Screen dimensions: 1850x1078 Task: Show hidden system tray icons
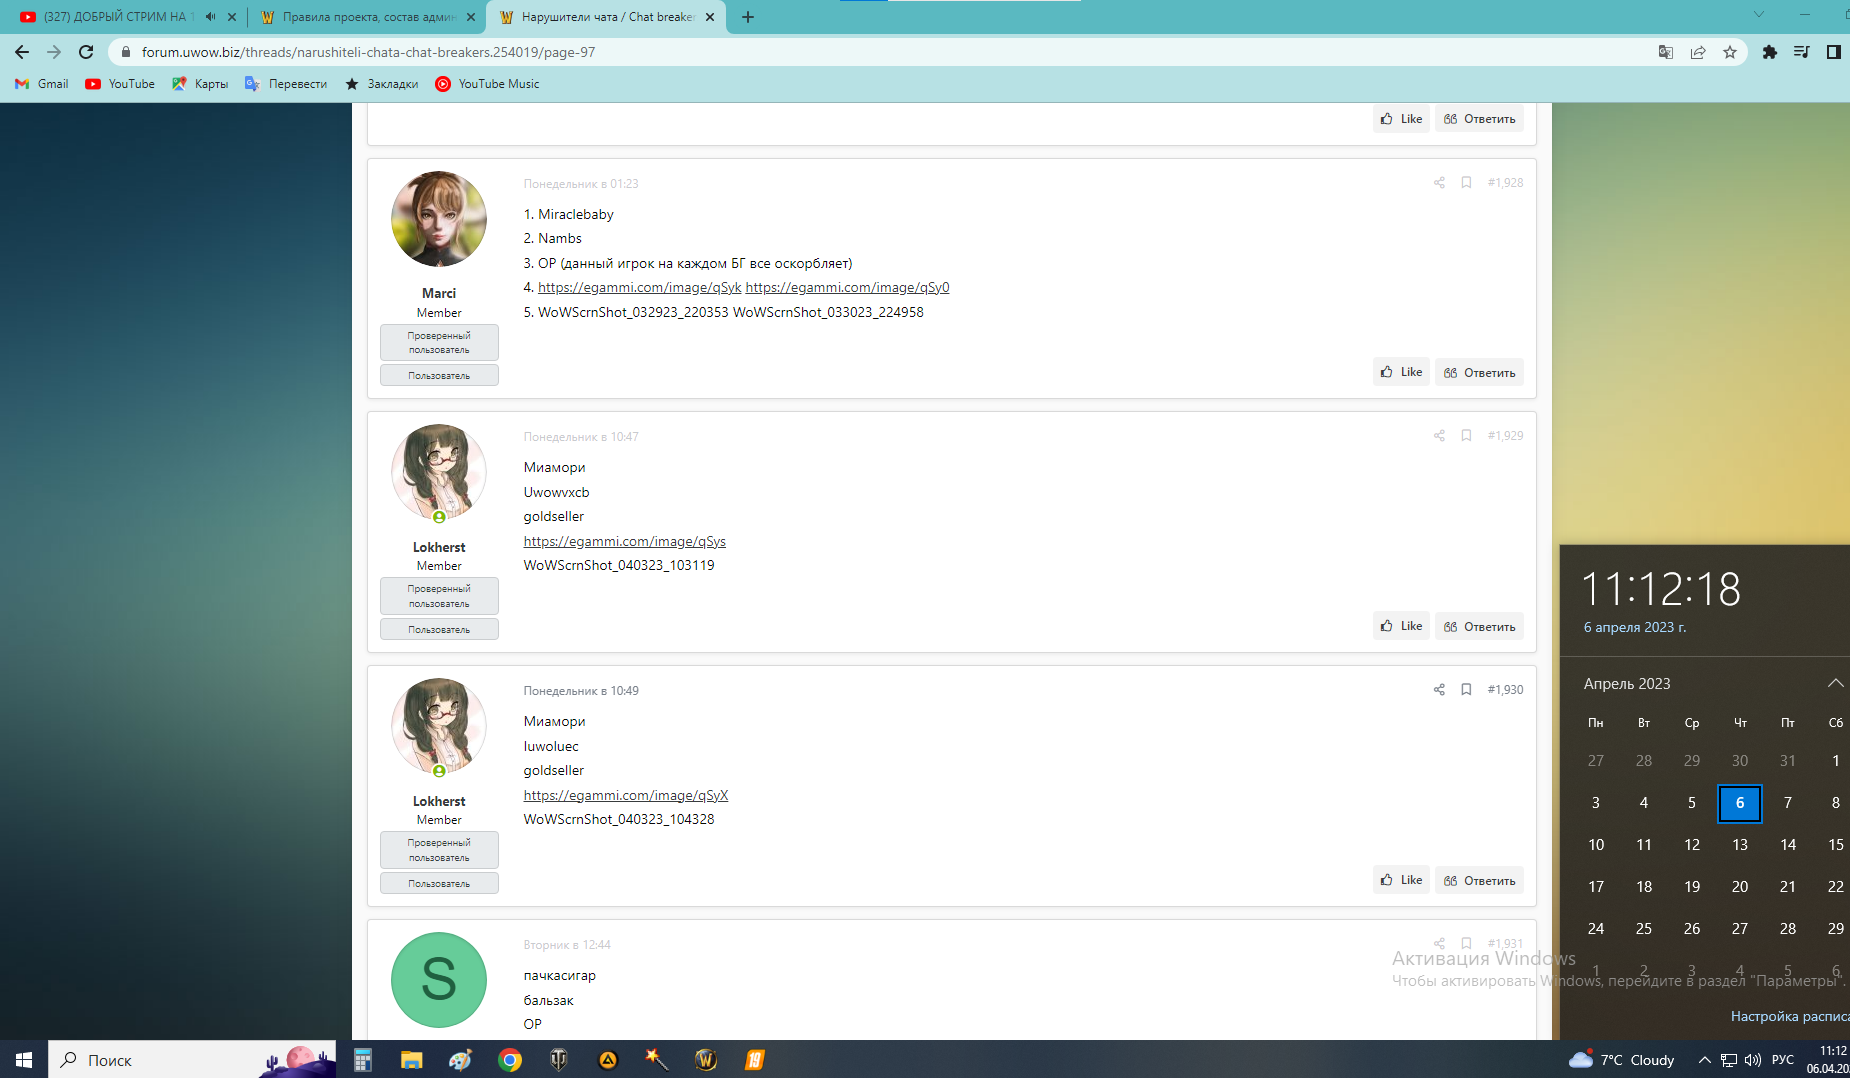(1704, 1060)
